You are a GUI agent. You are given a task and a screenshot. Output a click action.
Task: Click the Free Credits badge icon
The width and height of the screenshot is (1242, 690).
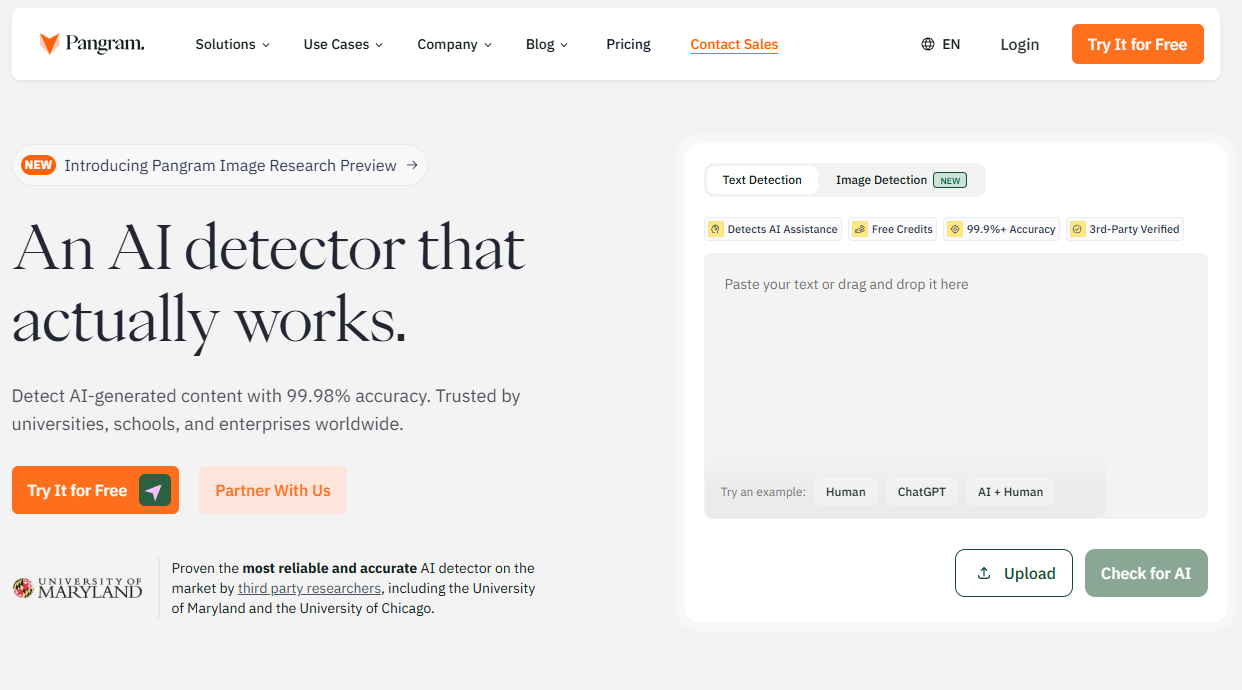coord(860,229)
